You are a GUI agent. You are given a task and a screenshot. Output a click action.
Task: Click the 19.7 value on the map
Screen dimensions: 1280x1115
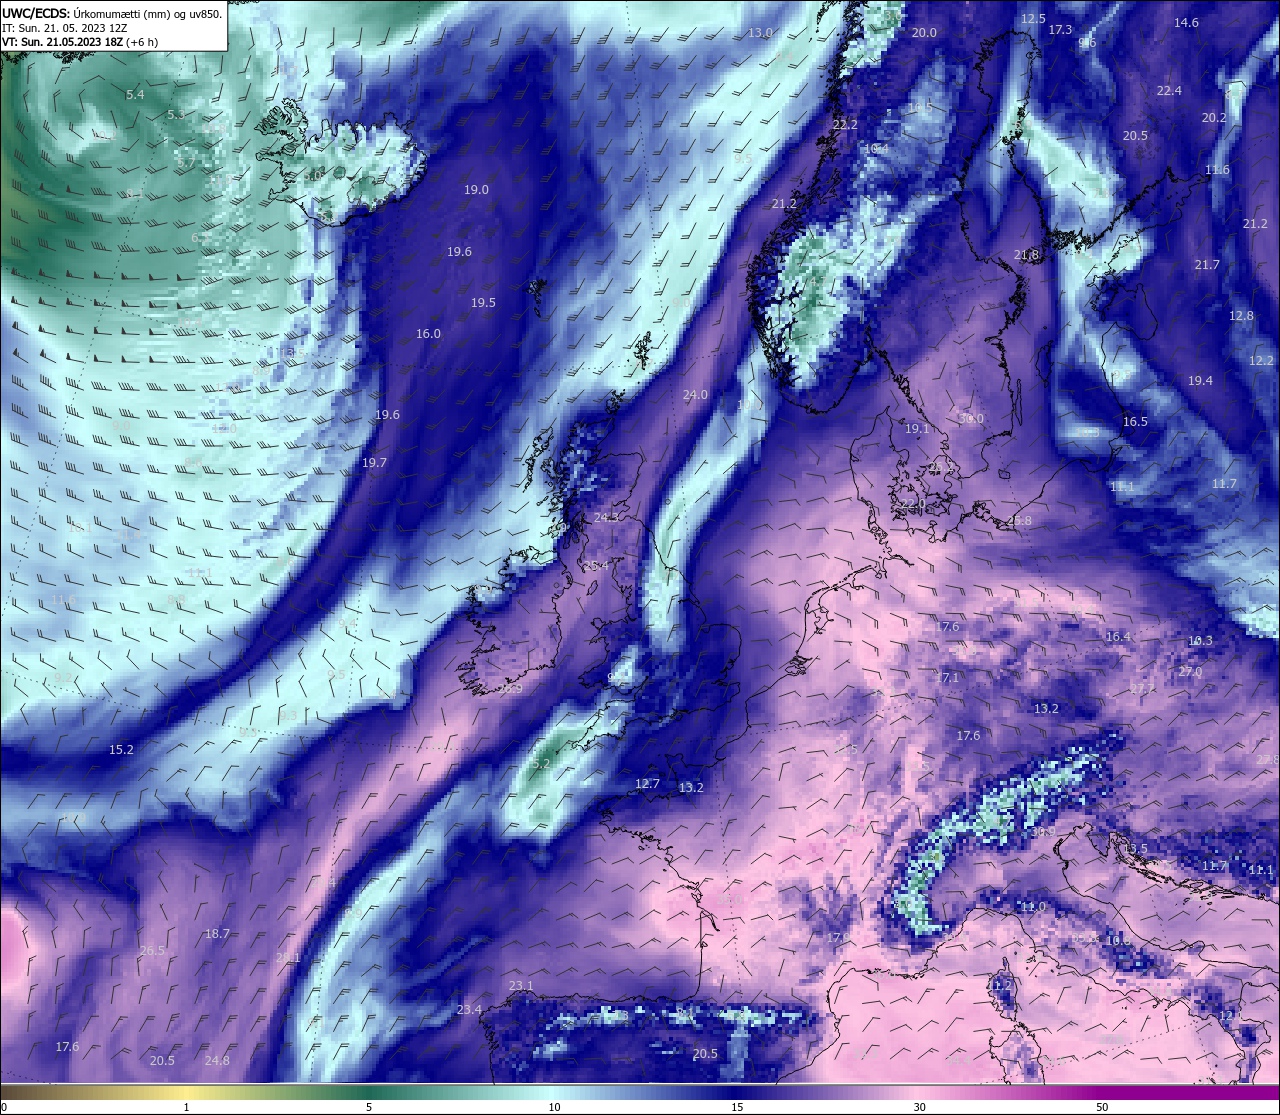coord(374,462)
